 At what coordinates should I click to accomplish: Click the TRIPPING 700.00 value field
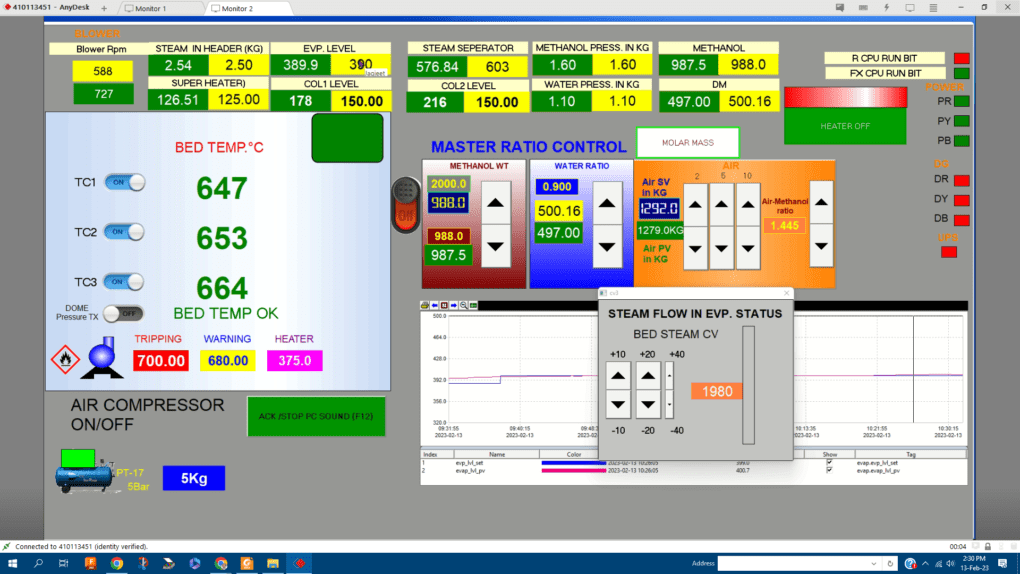tap(161, 361)
